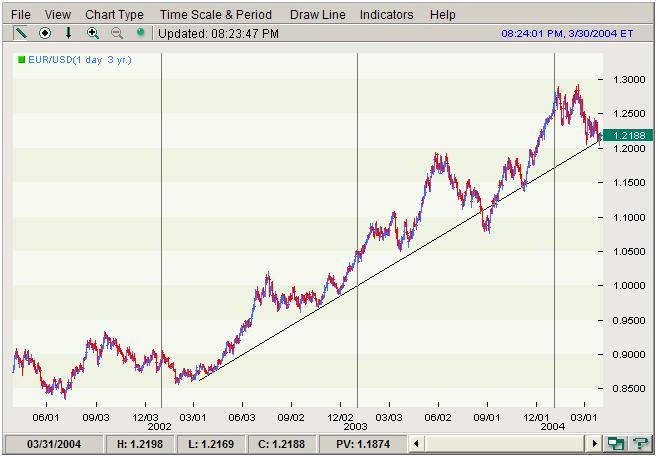The width and height of the screenshot is (658, 457).
Task: Click the horizontal scrollbar track
Action: tap(506, 443)
